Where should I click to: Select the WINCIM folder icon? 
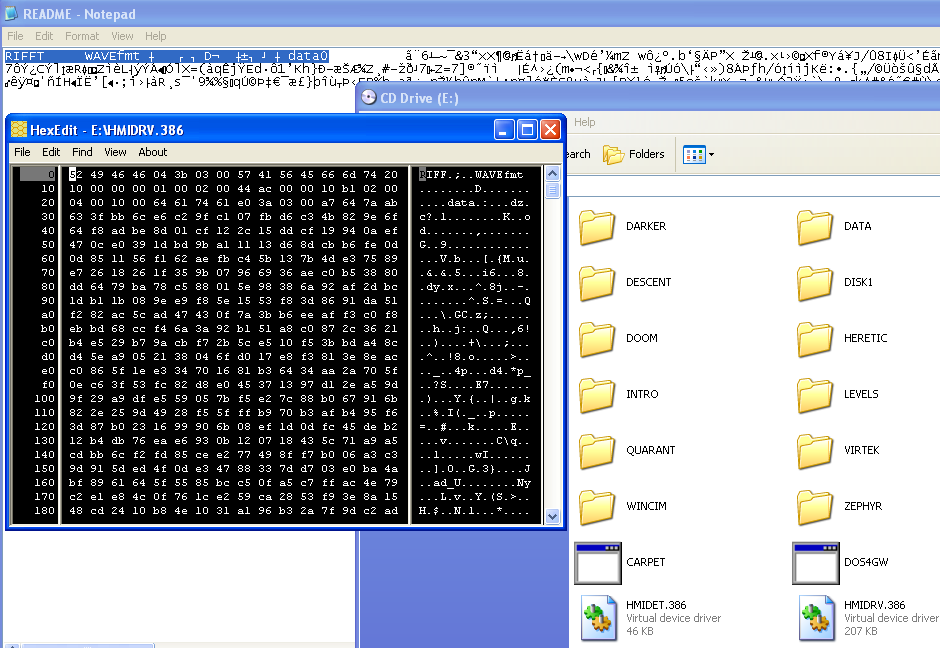click(597, 507)
